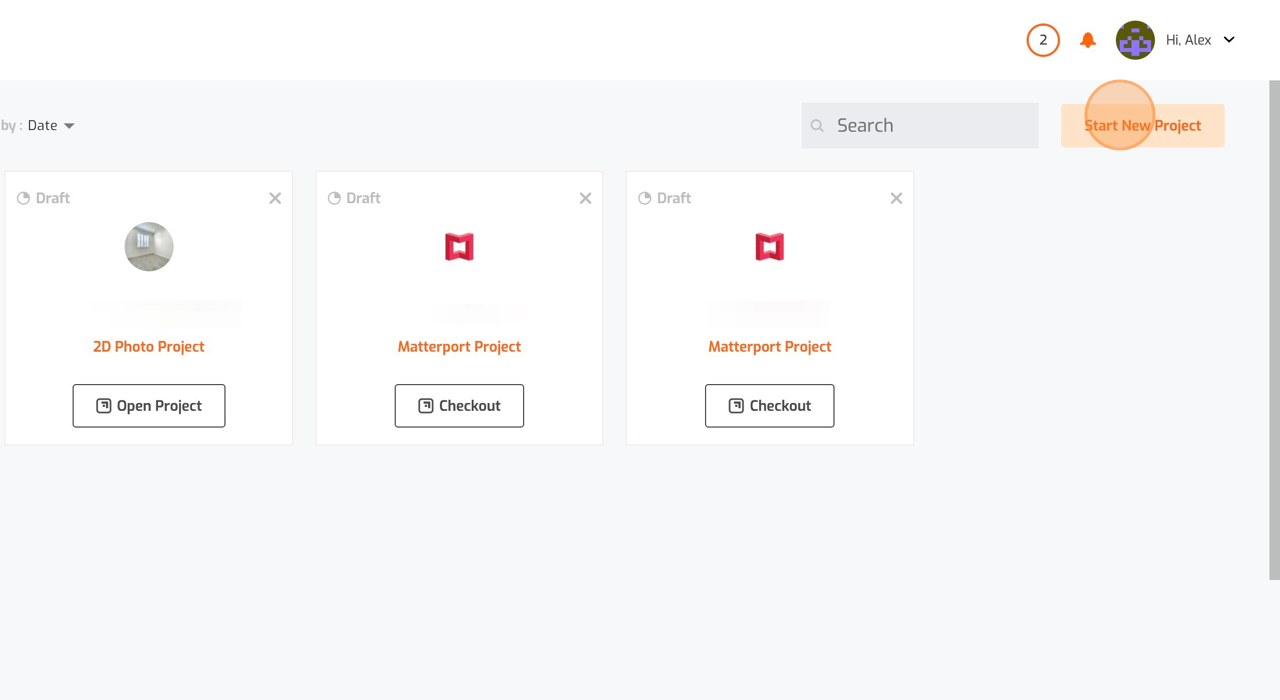Close the 2D Photo Project card
Screen dimensions: 1280x700
(x=275, y=198)
